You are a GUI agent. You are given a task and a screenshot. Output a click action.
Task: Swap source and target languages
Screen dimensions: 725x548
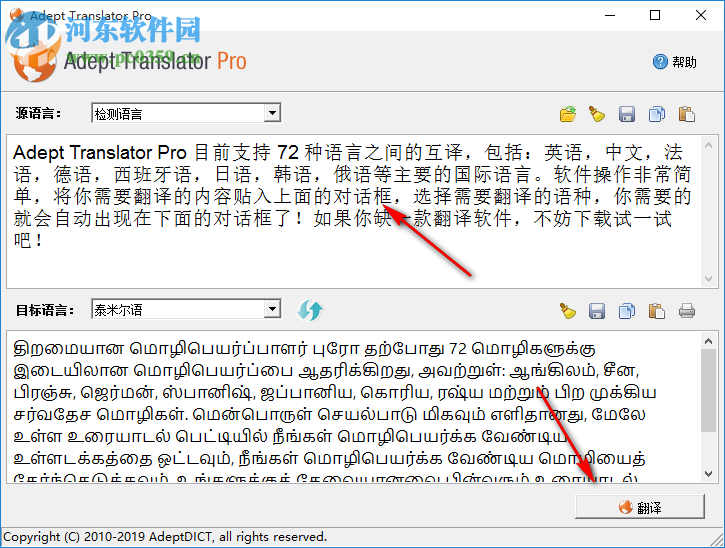point(310,310)
